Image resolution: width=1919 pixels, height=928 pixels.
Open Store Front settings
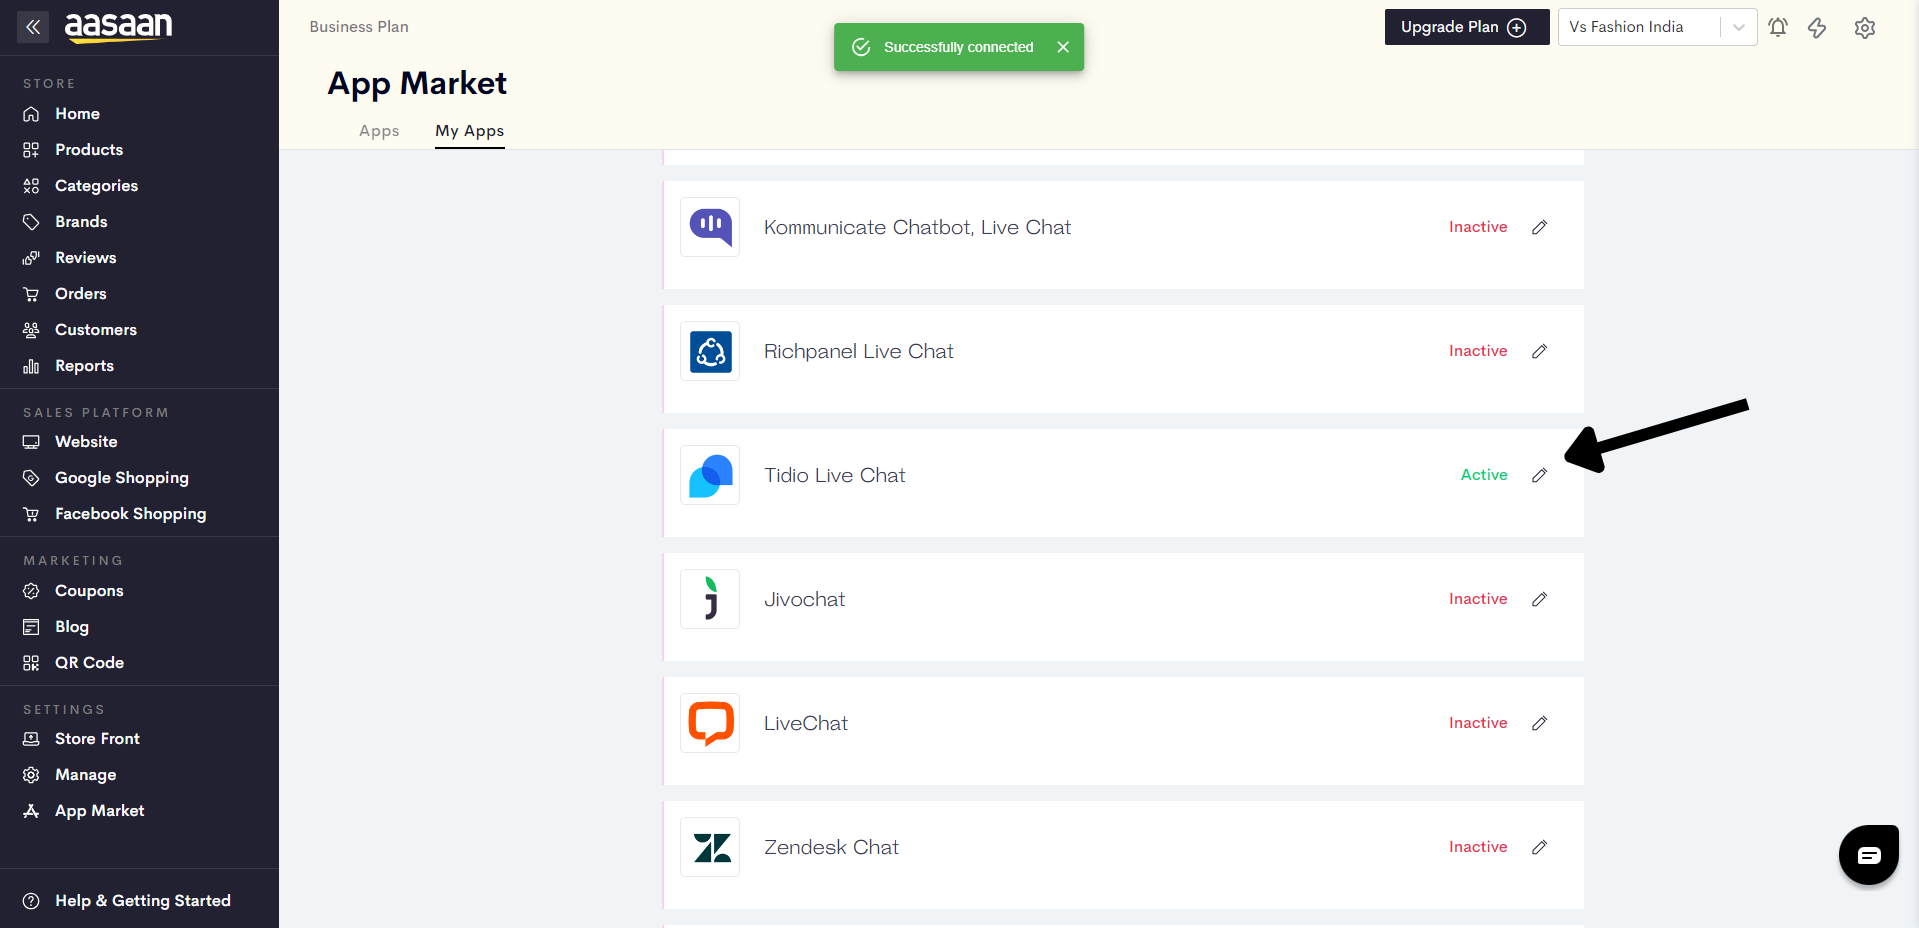tap(97, 739)
